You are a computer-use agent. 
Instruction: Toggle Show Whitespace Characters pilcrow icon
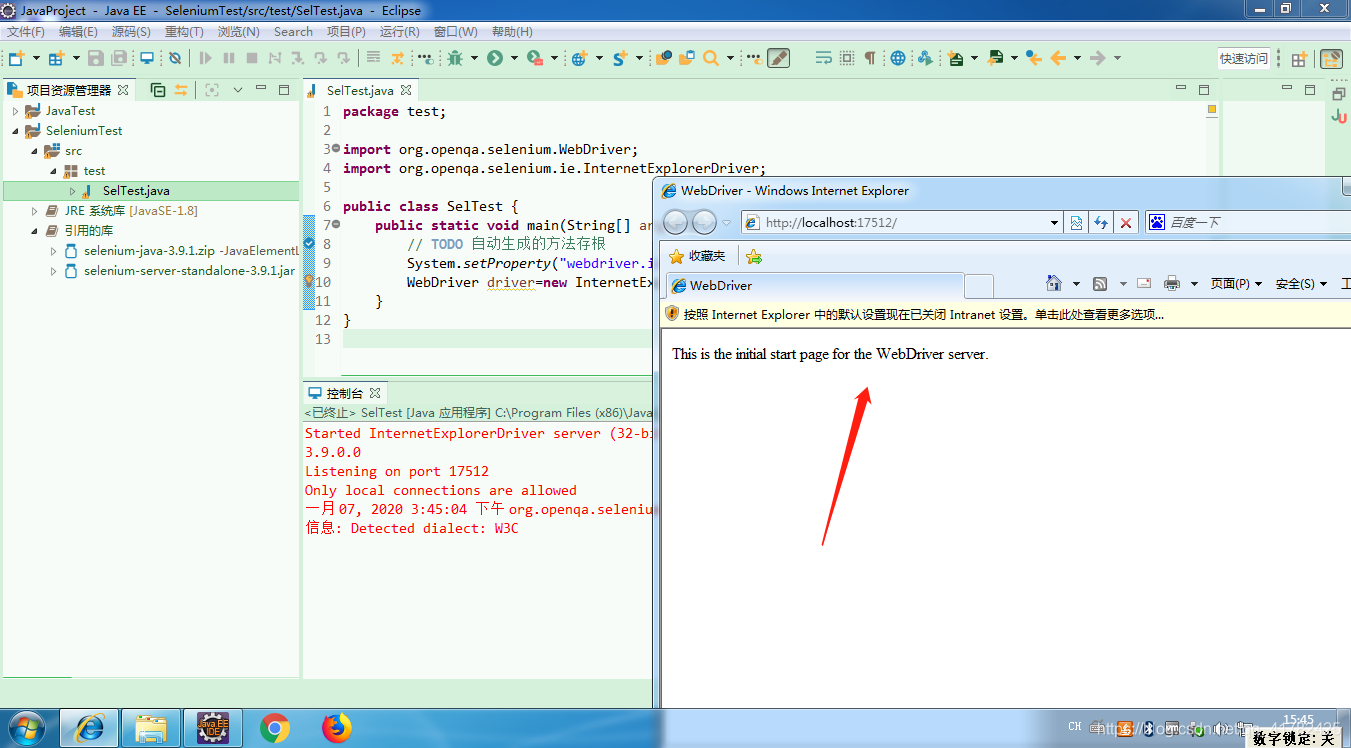[x=870, y=58]
